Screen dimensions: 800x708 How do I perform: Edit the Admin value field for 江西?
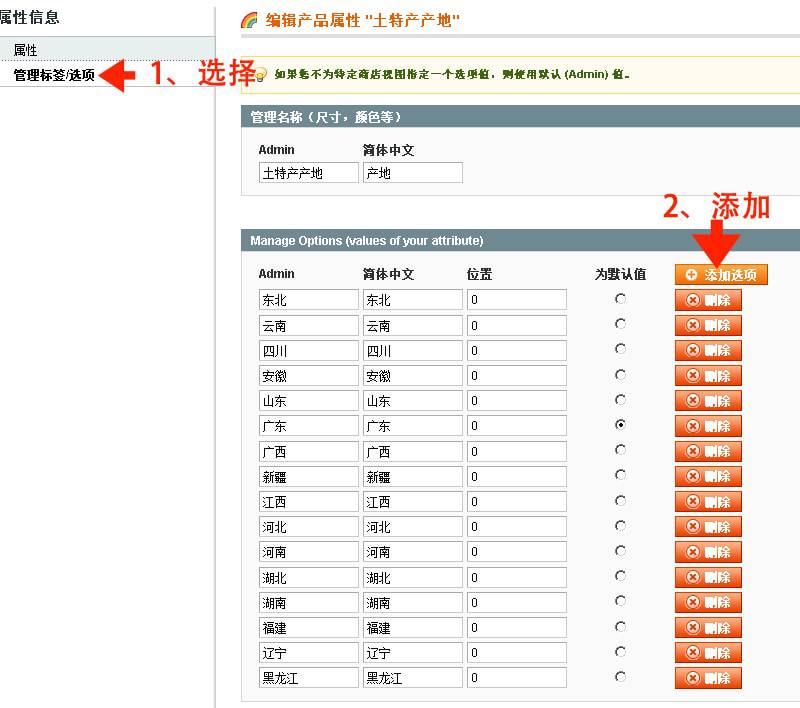(308, 502)
